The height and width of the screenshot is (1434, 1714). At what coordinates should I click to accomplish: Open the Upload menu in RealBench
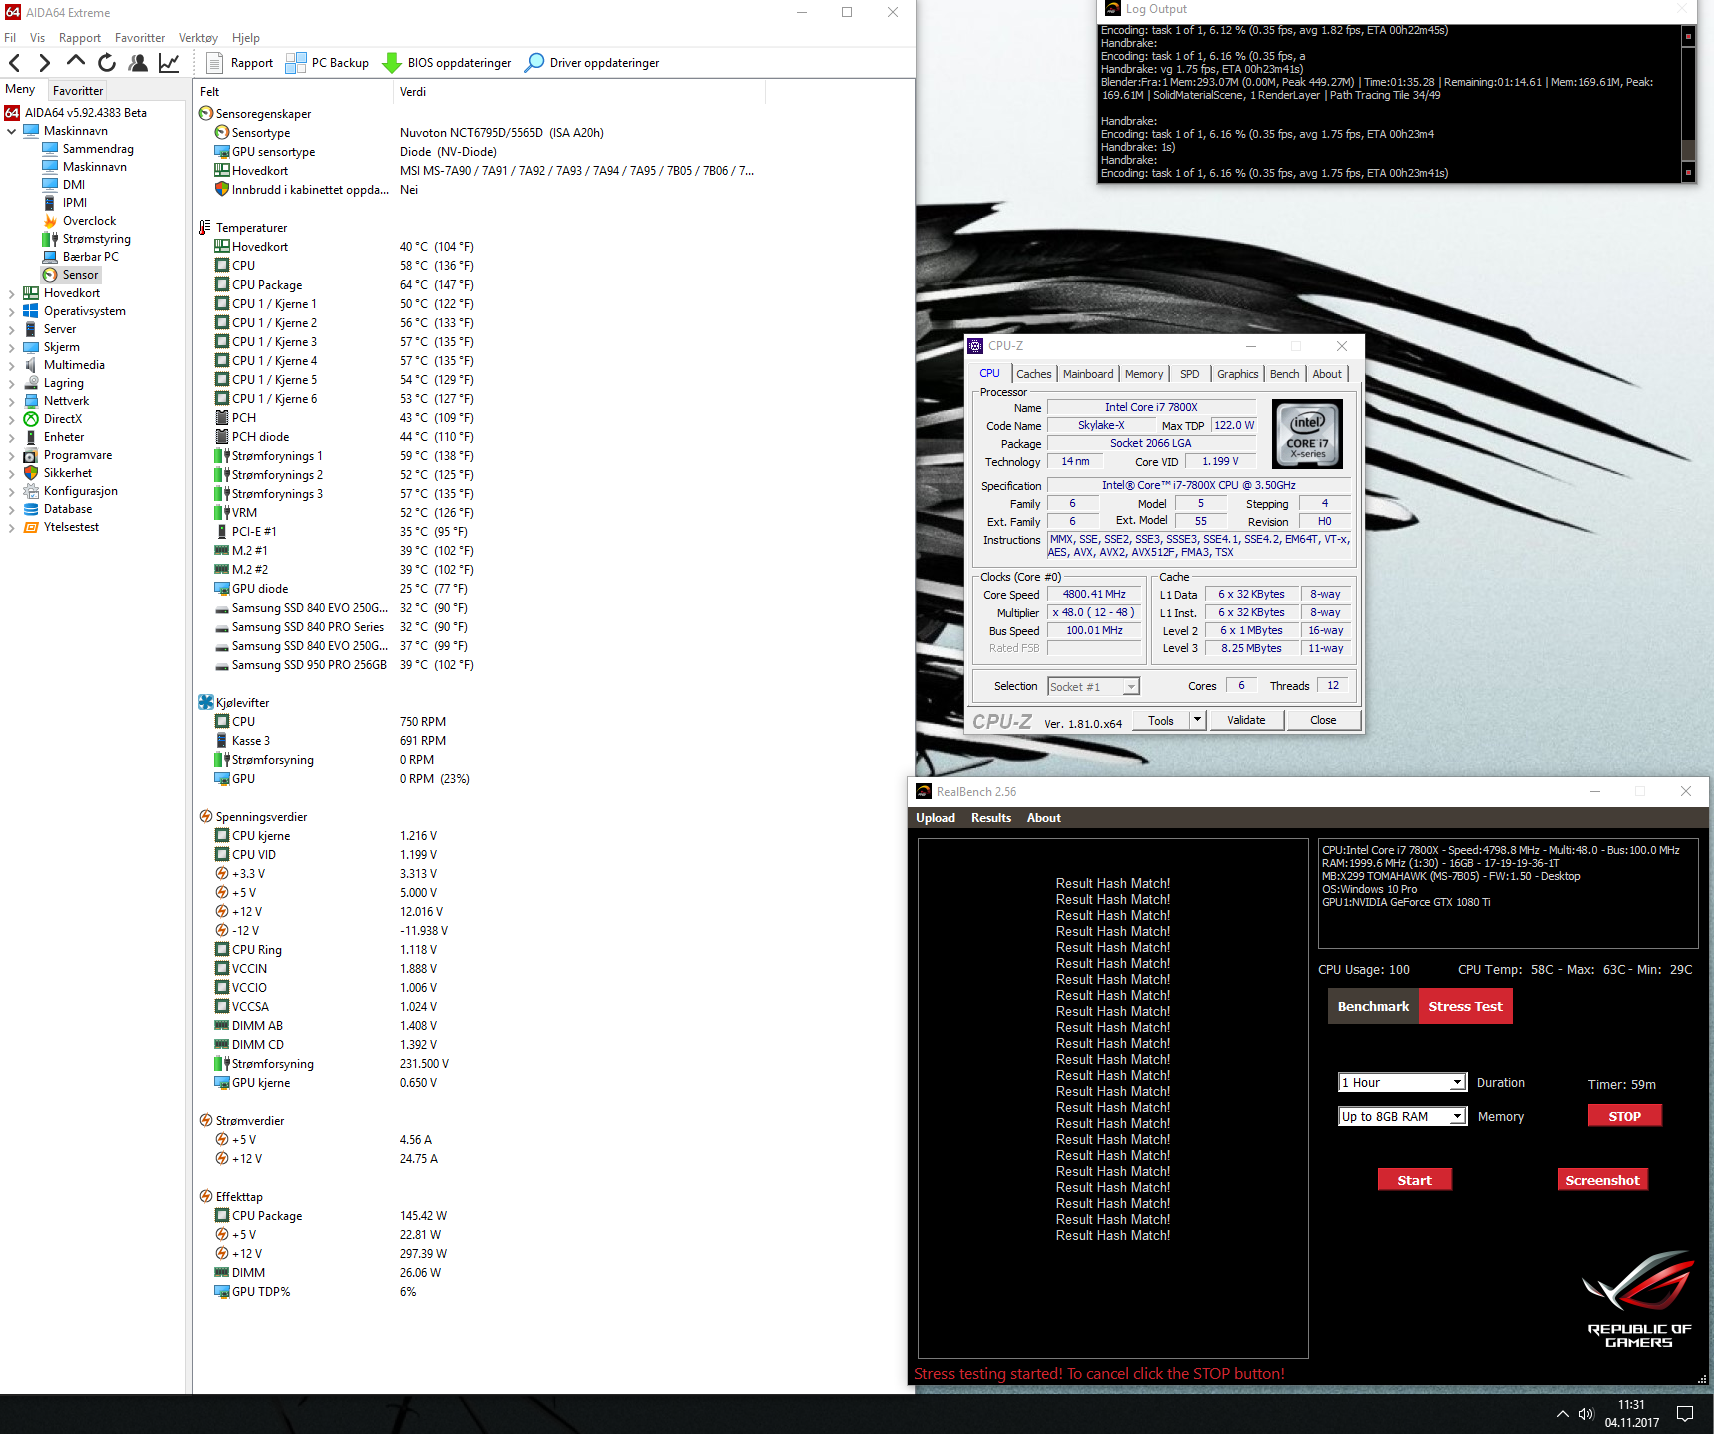pos(935,818)
